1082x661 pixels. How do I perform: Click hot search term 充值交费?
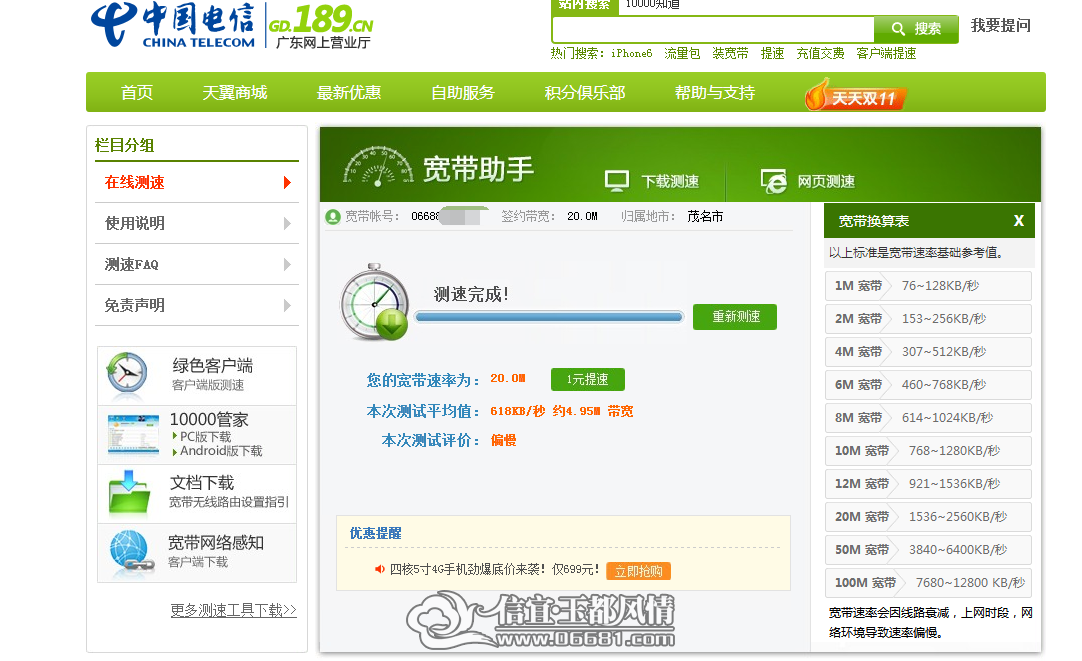[820, 53]
